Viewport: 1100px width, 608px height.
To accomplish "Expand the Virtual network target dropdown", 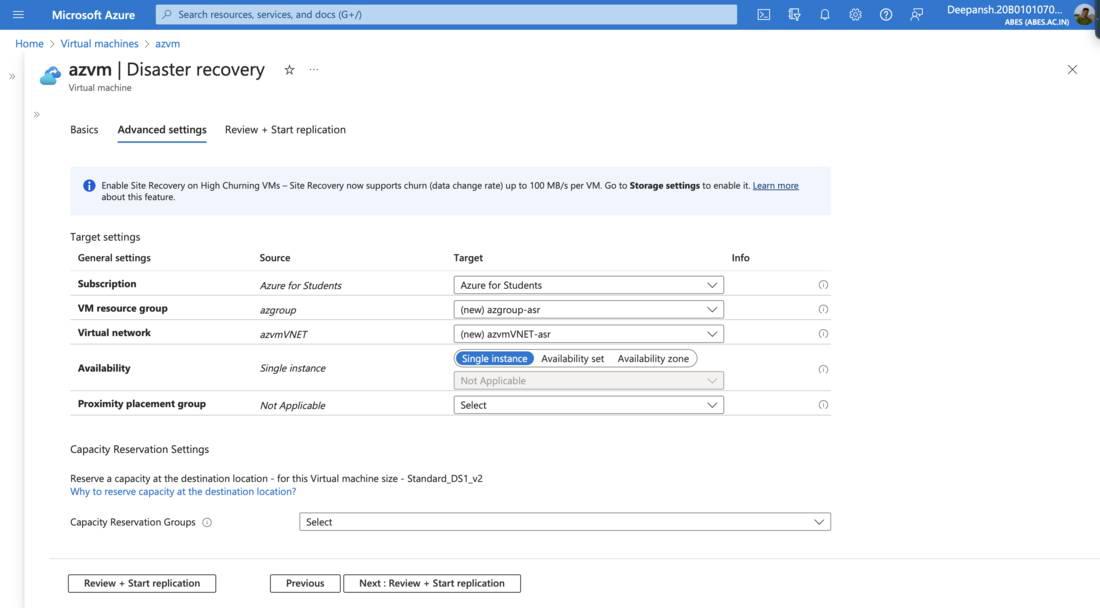I will pyautogui.click(x=588, y=334).
